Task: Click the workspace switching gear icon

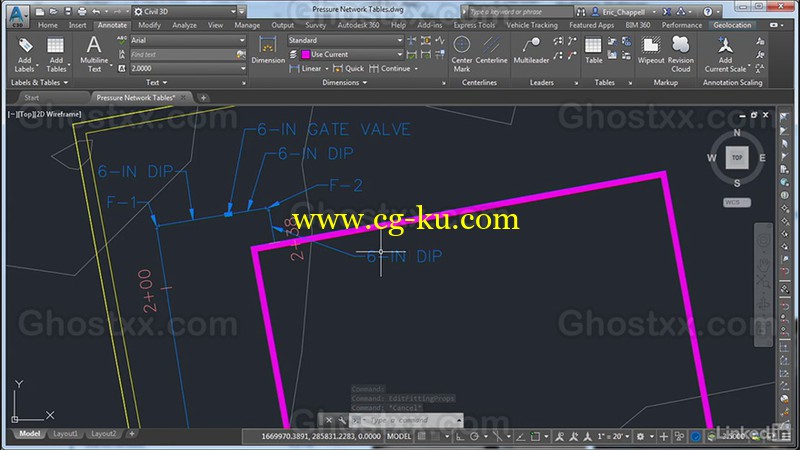Action: pyautogui.click(x=640, y=436)
